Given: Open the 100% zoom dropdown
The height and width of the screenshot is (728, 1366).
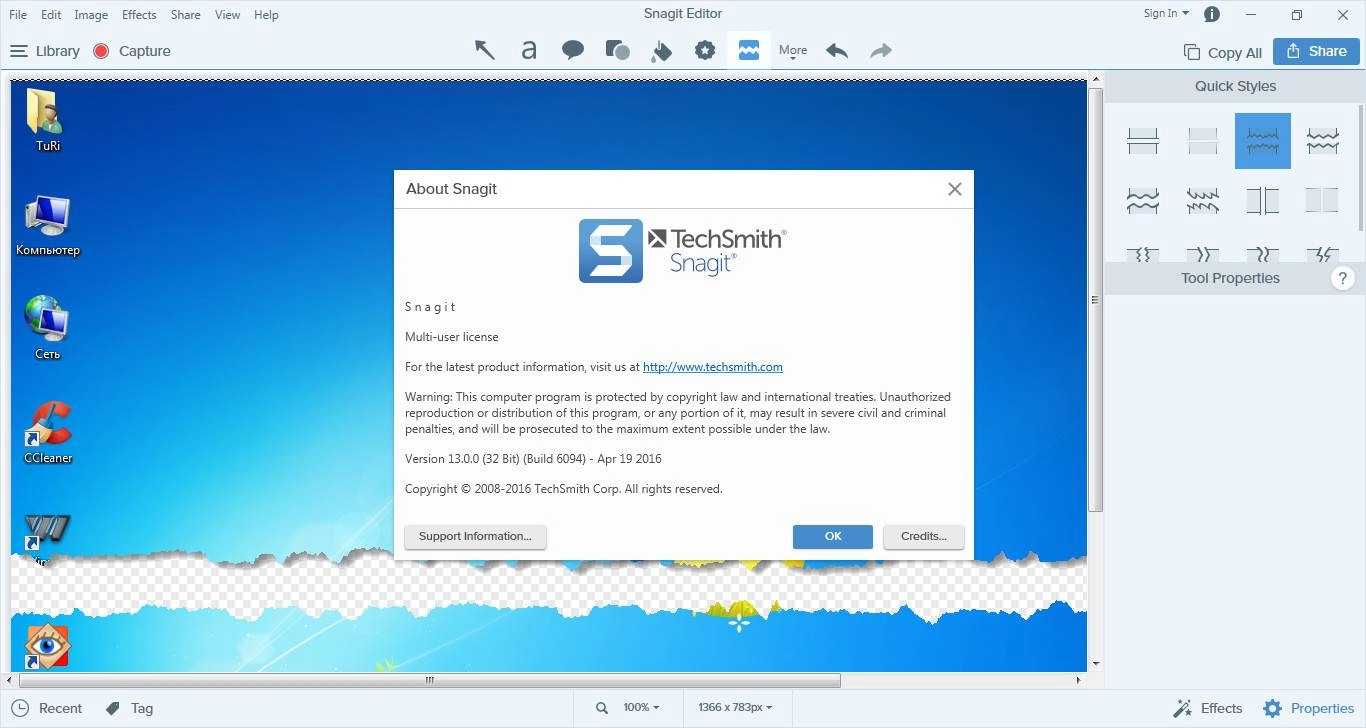Looking at the screenshot, I should (x=641, y=708).
